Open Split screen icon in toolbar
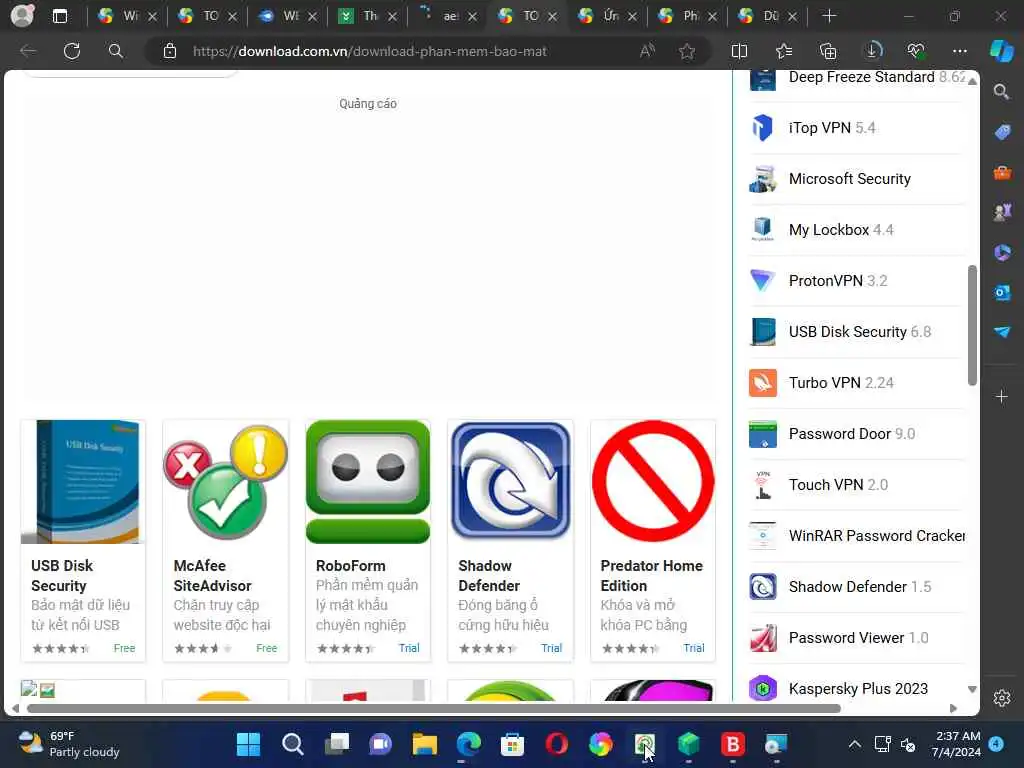The height and width of the screenshot is (768, 1024). coord(739,51)
